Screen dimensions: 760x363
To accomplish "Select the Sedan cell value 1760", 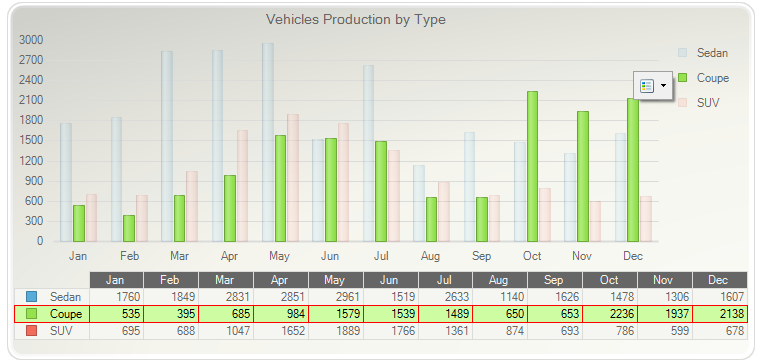I will point(116,297).
